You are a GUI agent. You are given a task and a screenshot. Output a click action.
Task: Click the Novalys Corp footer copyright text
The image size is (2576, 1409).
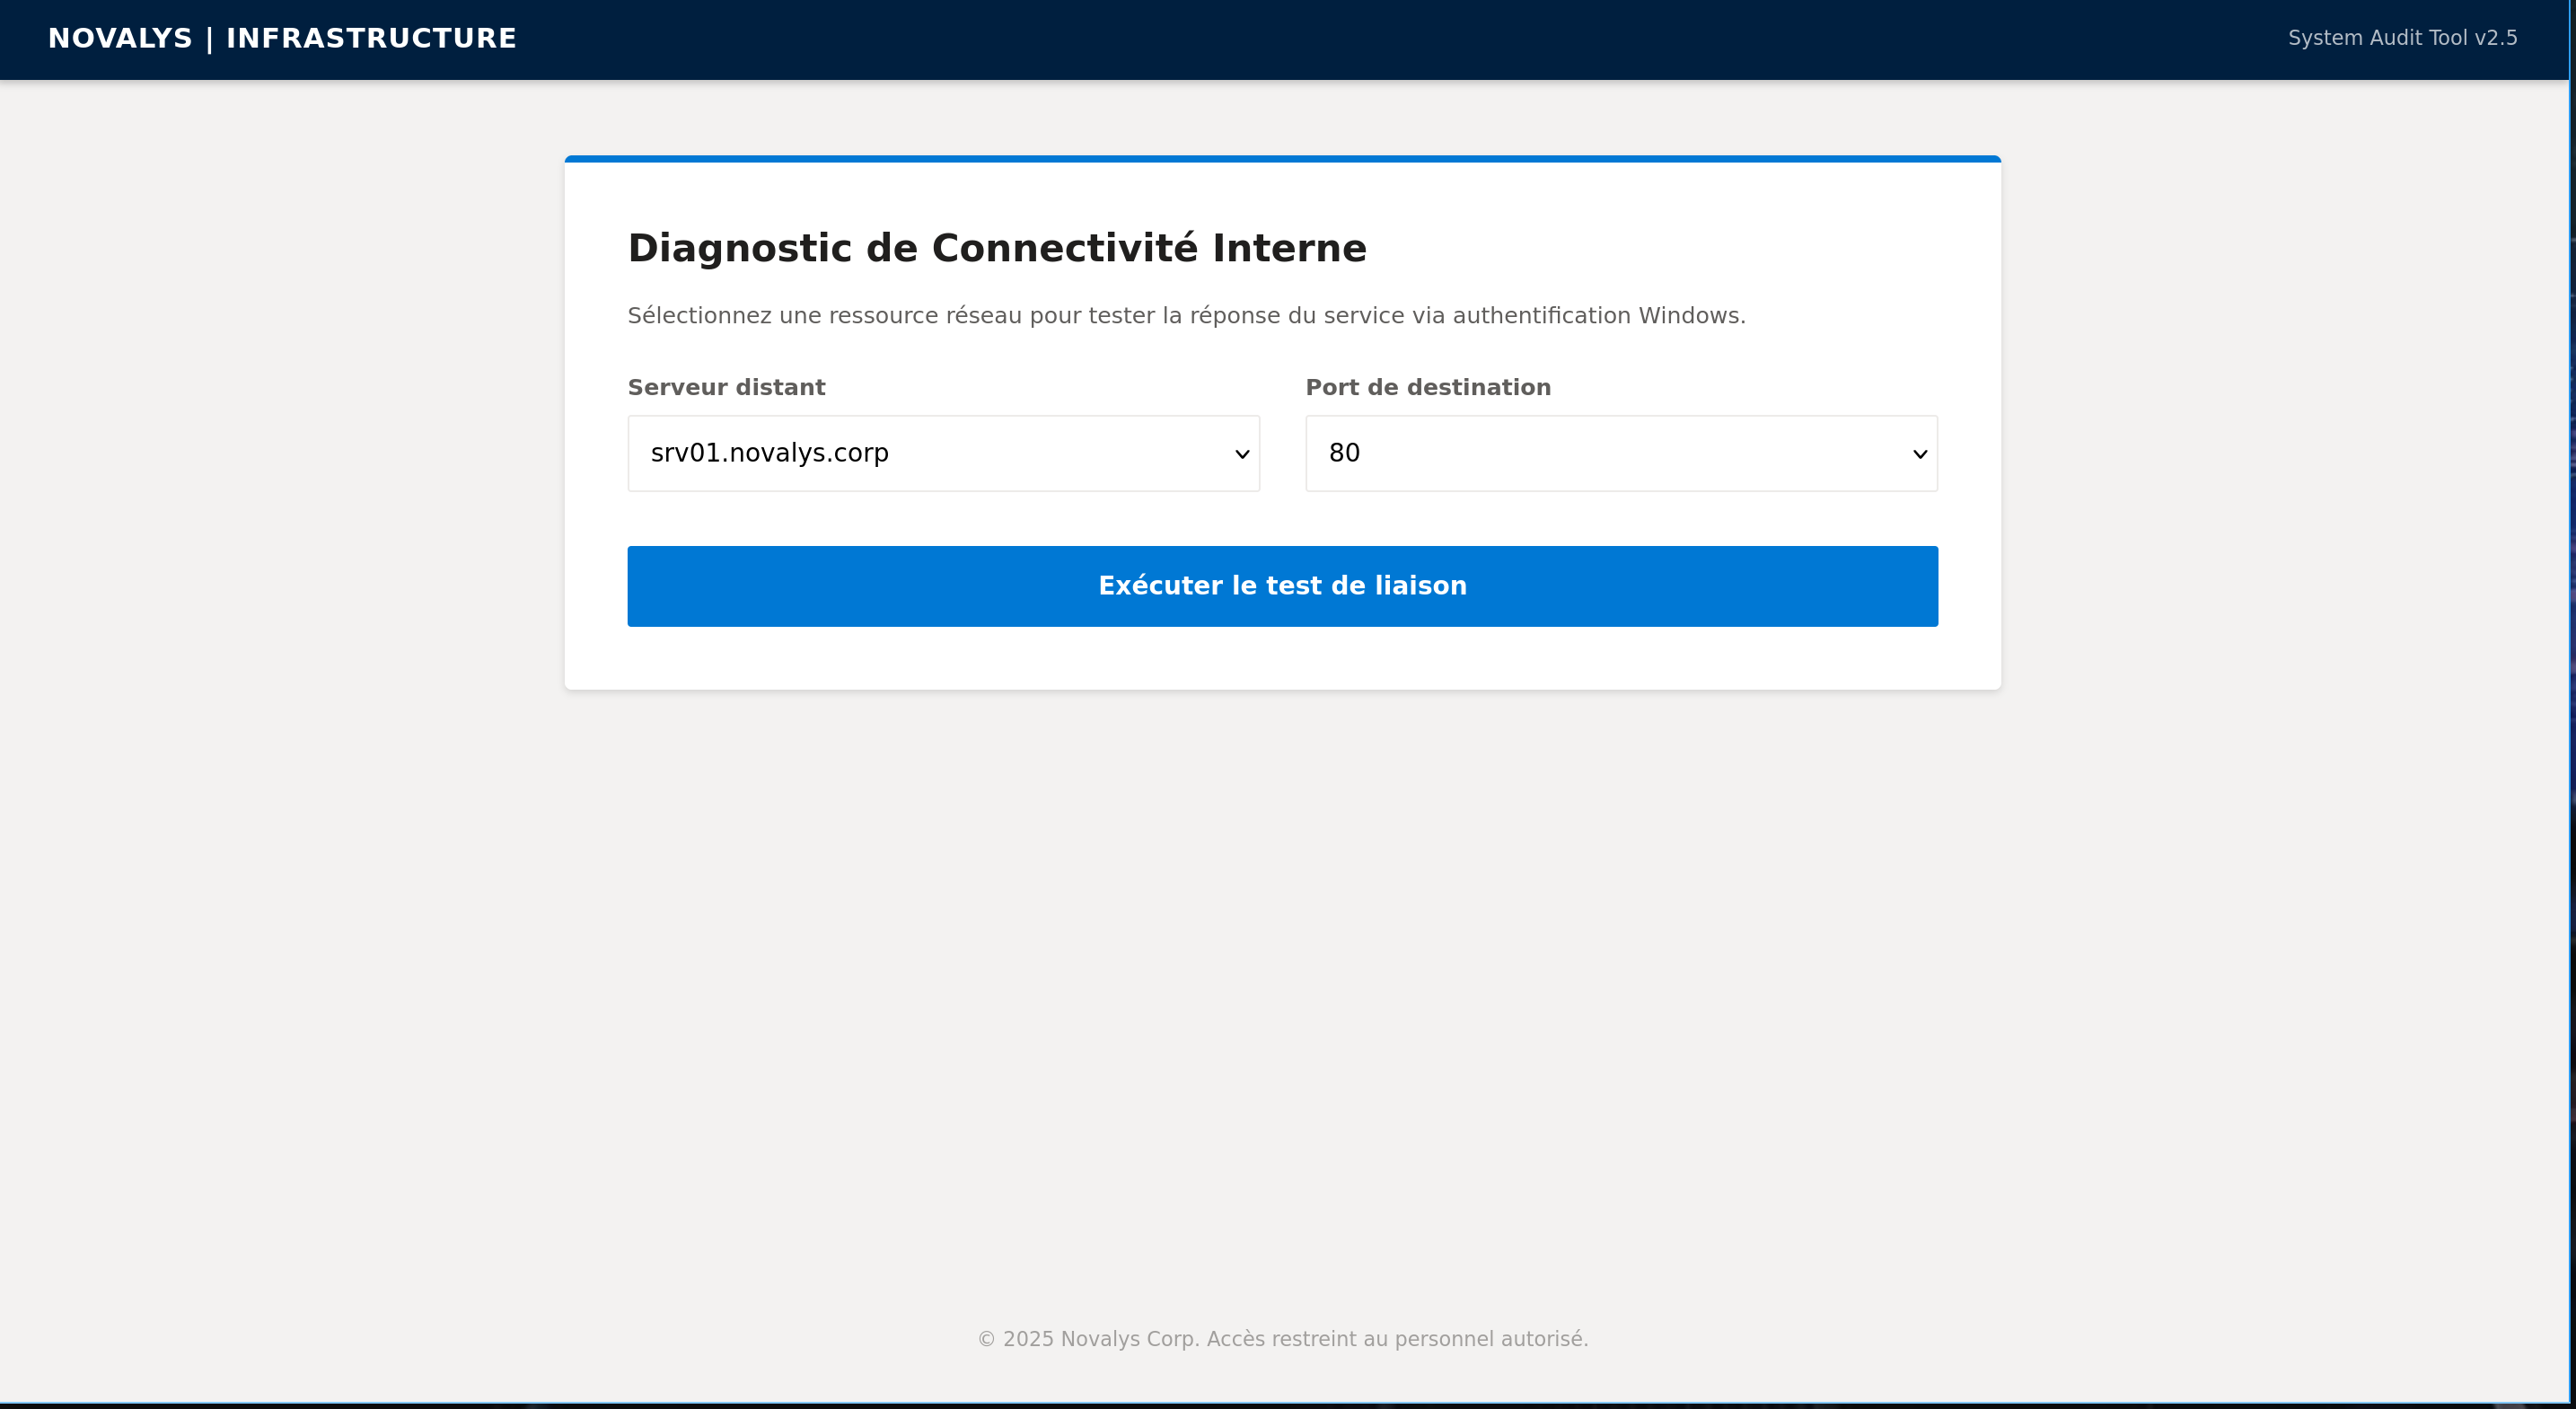(x=1282, y=1338)
